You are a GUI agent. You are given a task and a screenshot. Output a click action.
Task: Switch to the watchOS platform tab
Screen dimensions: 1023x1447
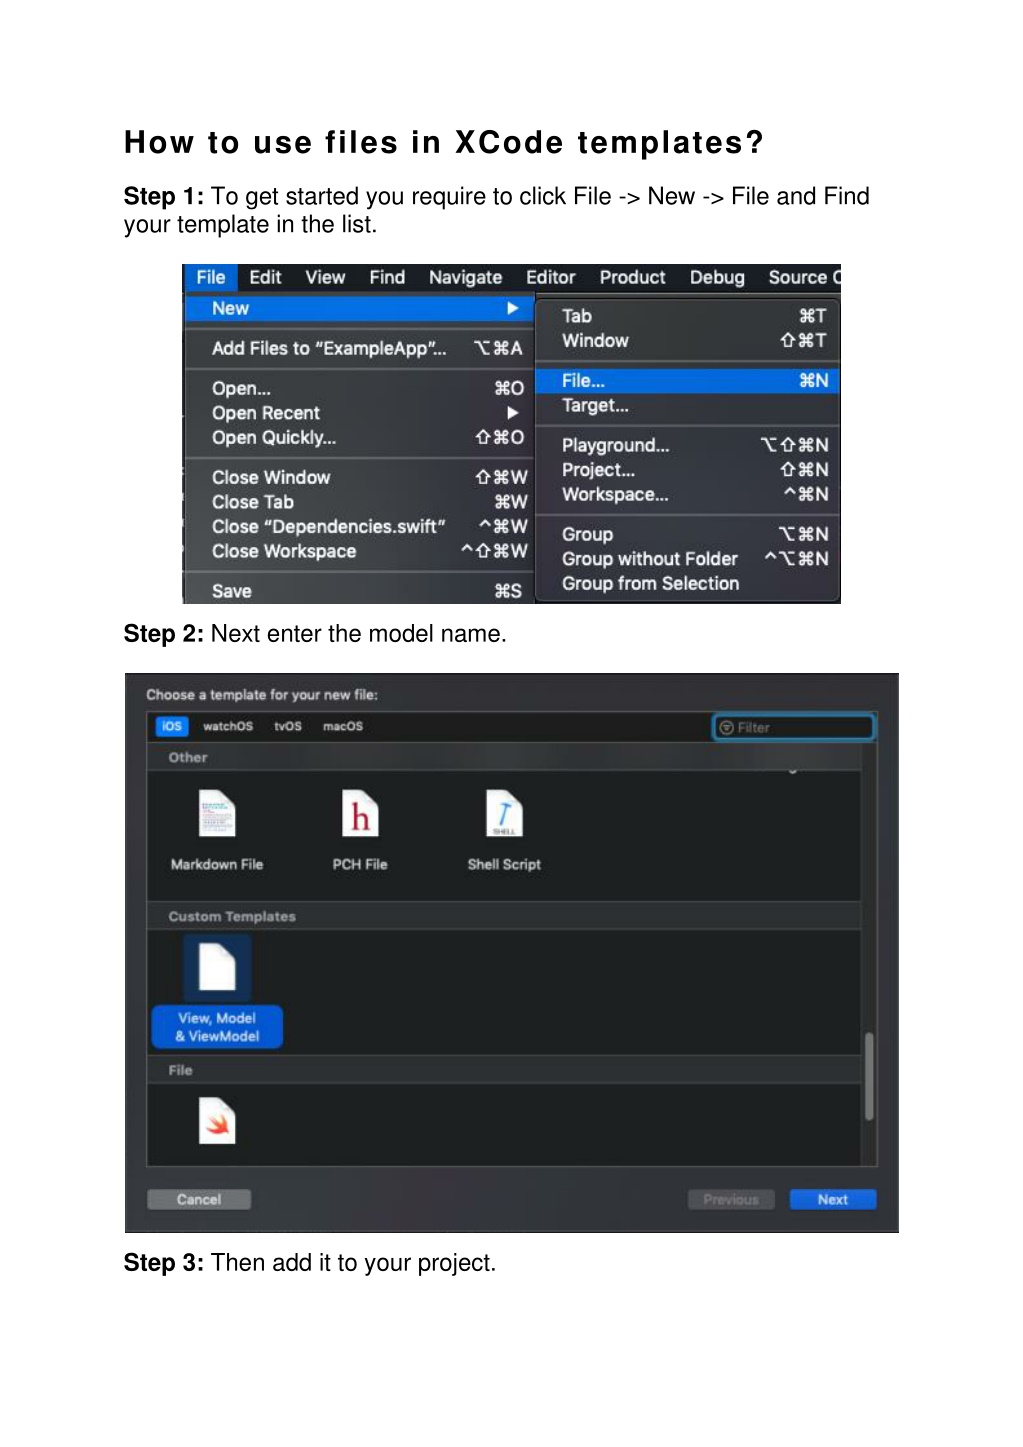[228, 726]
